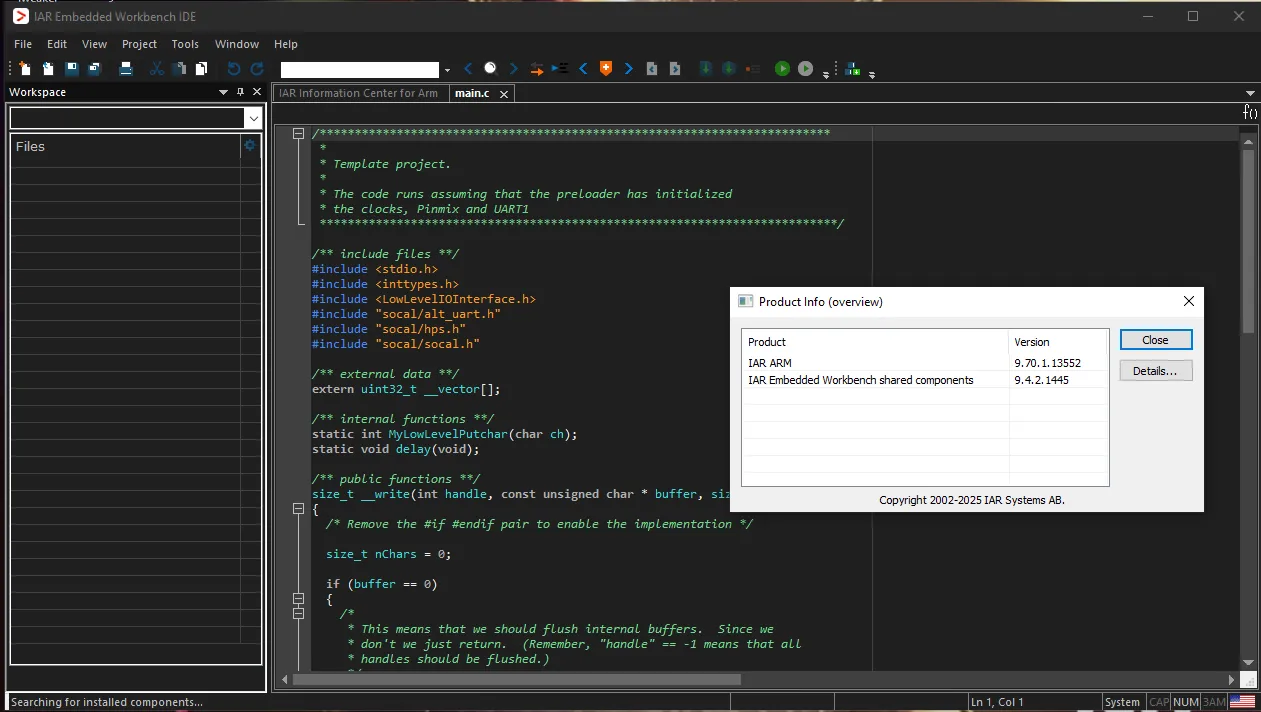Toggle bookmark with the orange shield icon
The width and height of the screenshot is (1261, 712).
click(x=605, y=69)
